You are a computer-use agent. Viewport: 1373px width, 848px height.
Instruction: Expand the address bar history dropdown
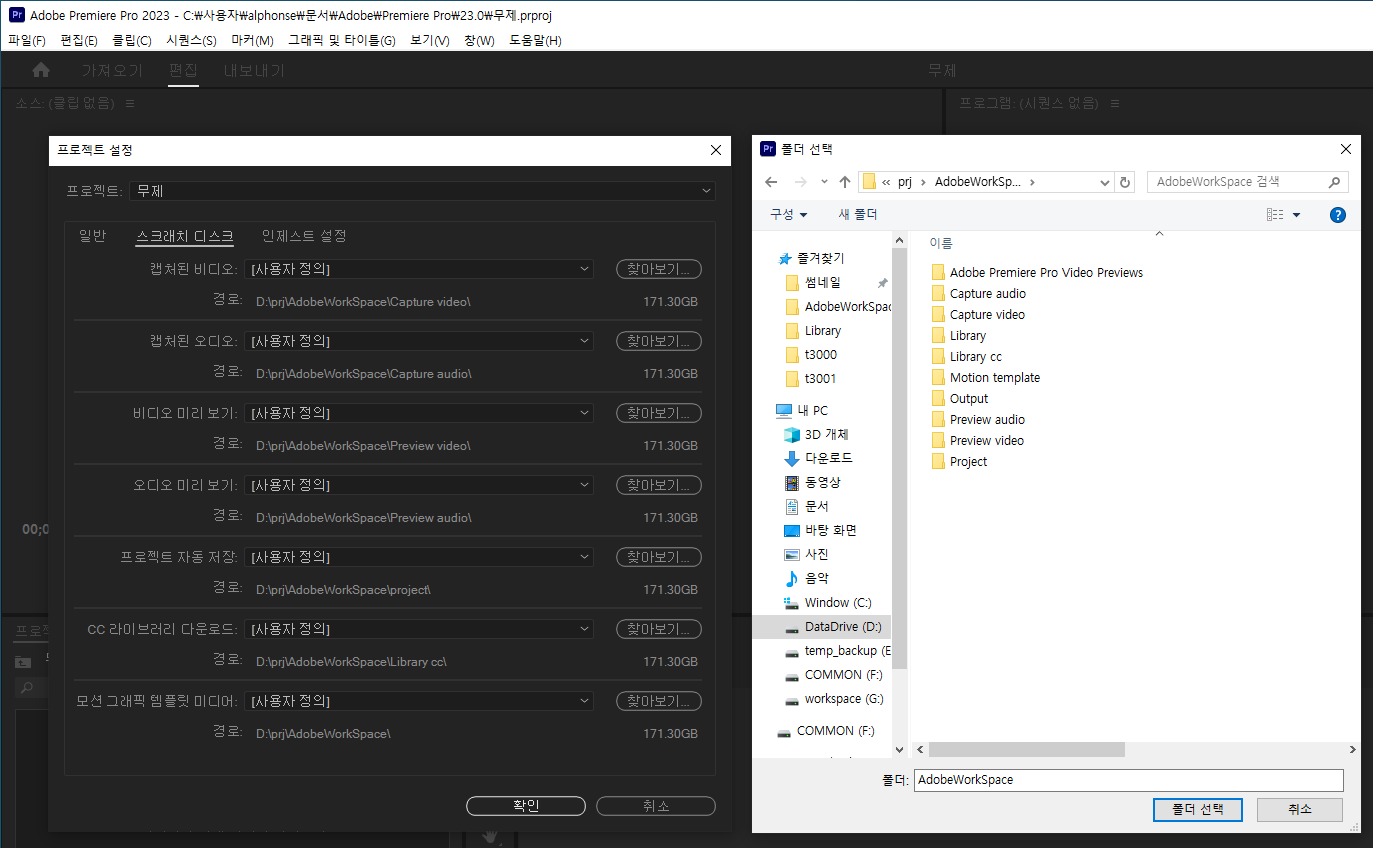click(x=1104, y=182)
